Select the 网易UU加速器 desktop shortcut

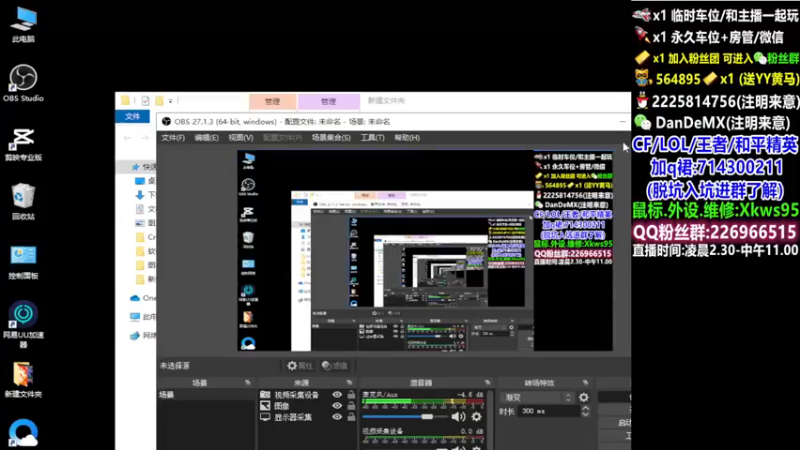[x=23, y=324]
